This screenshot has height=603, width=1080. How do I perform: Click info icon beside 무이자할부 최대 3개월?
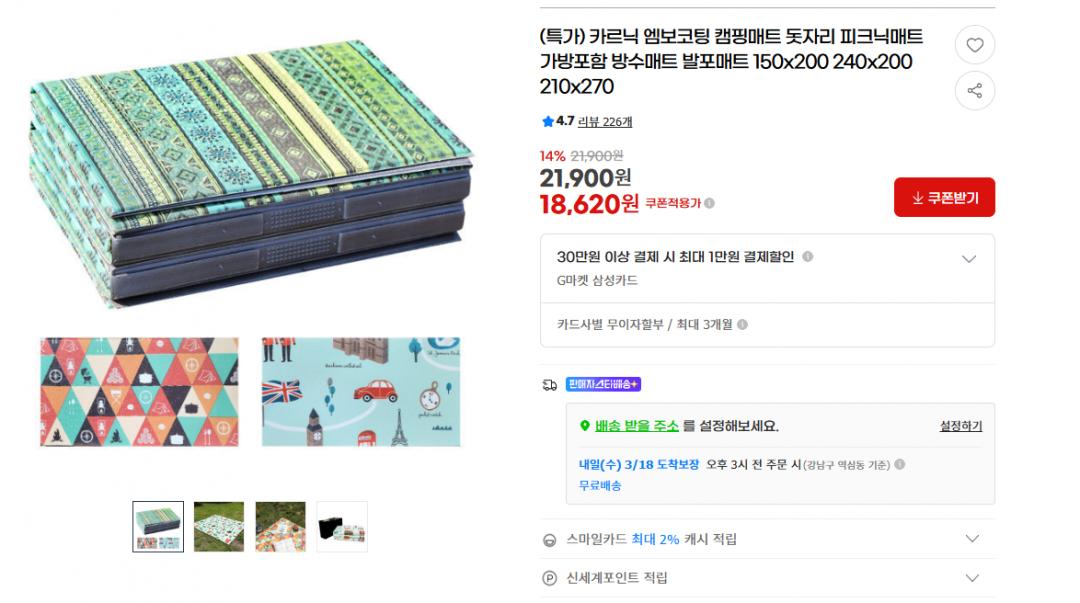click(x=742, y=325)
